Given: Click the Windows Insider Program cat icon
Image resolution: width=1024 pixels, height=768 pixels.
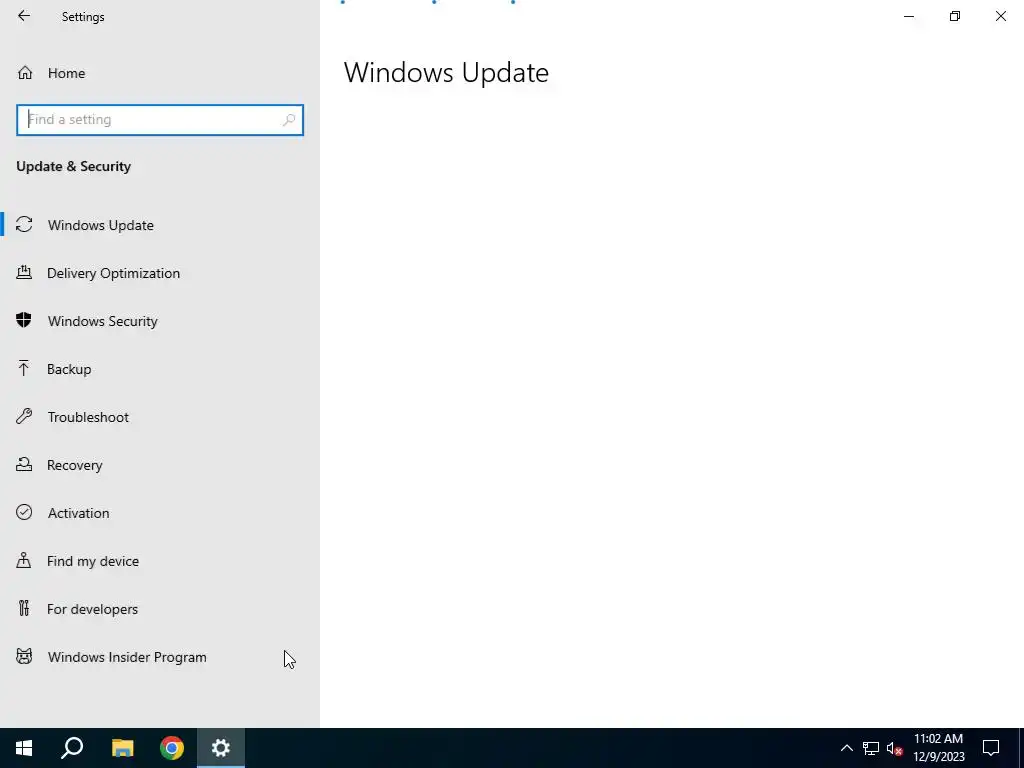Looking at the screenshot, I should [24, 656].
